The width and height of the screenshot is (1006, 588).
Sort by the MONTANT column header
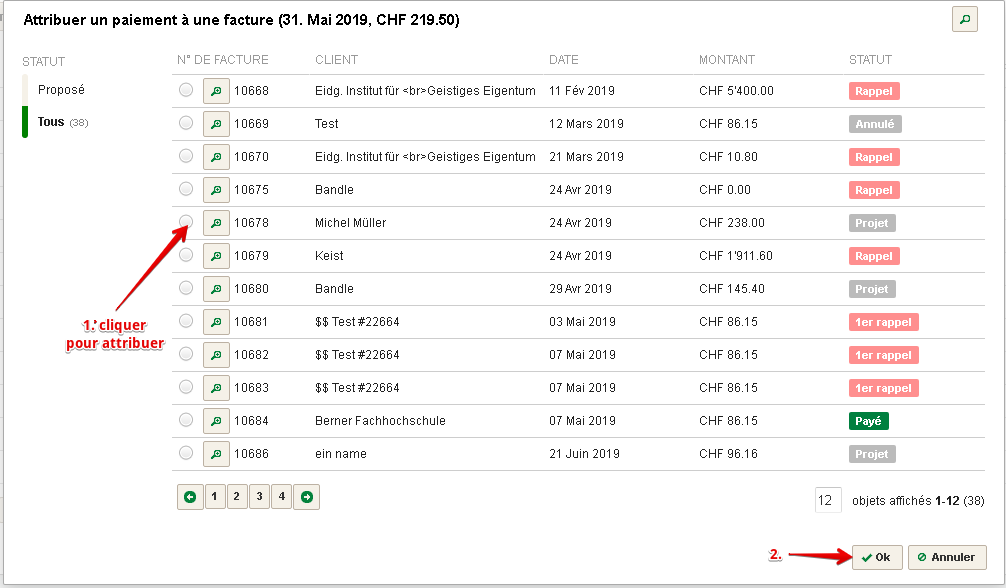[727, 60]
